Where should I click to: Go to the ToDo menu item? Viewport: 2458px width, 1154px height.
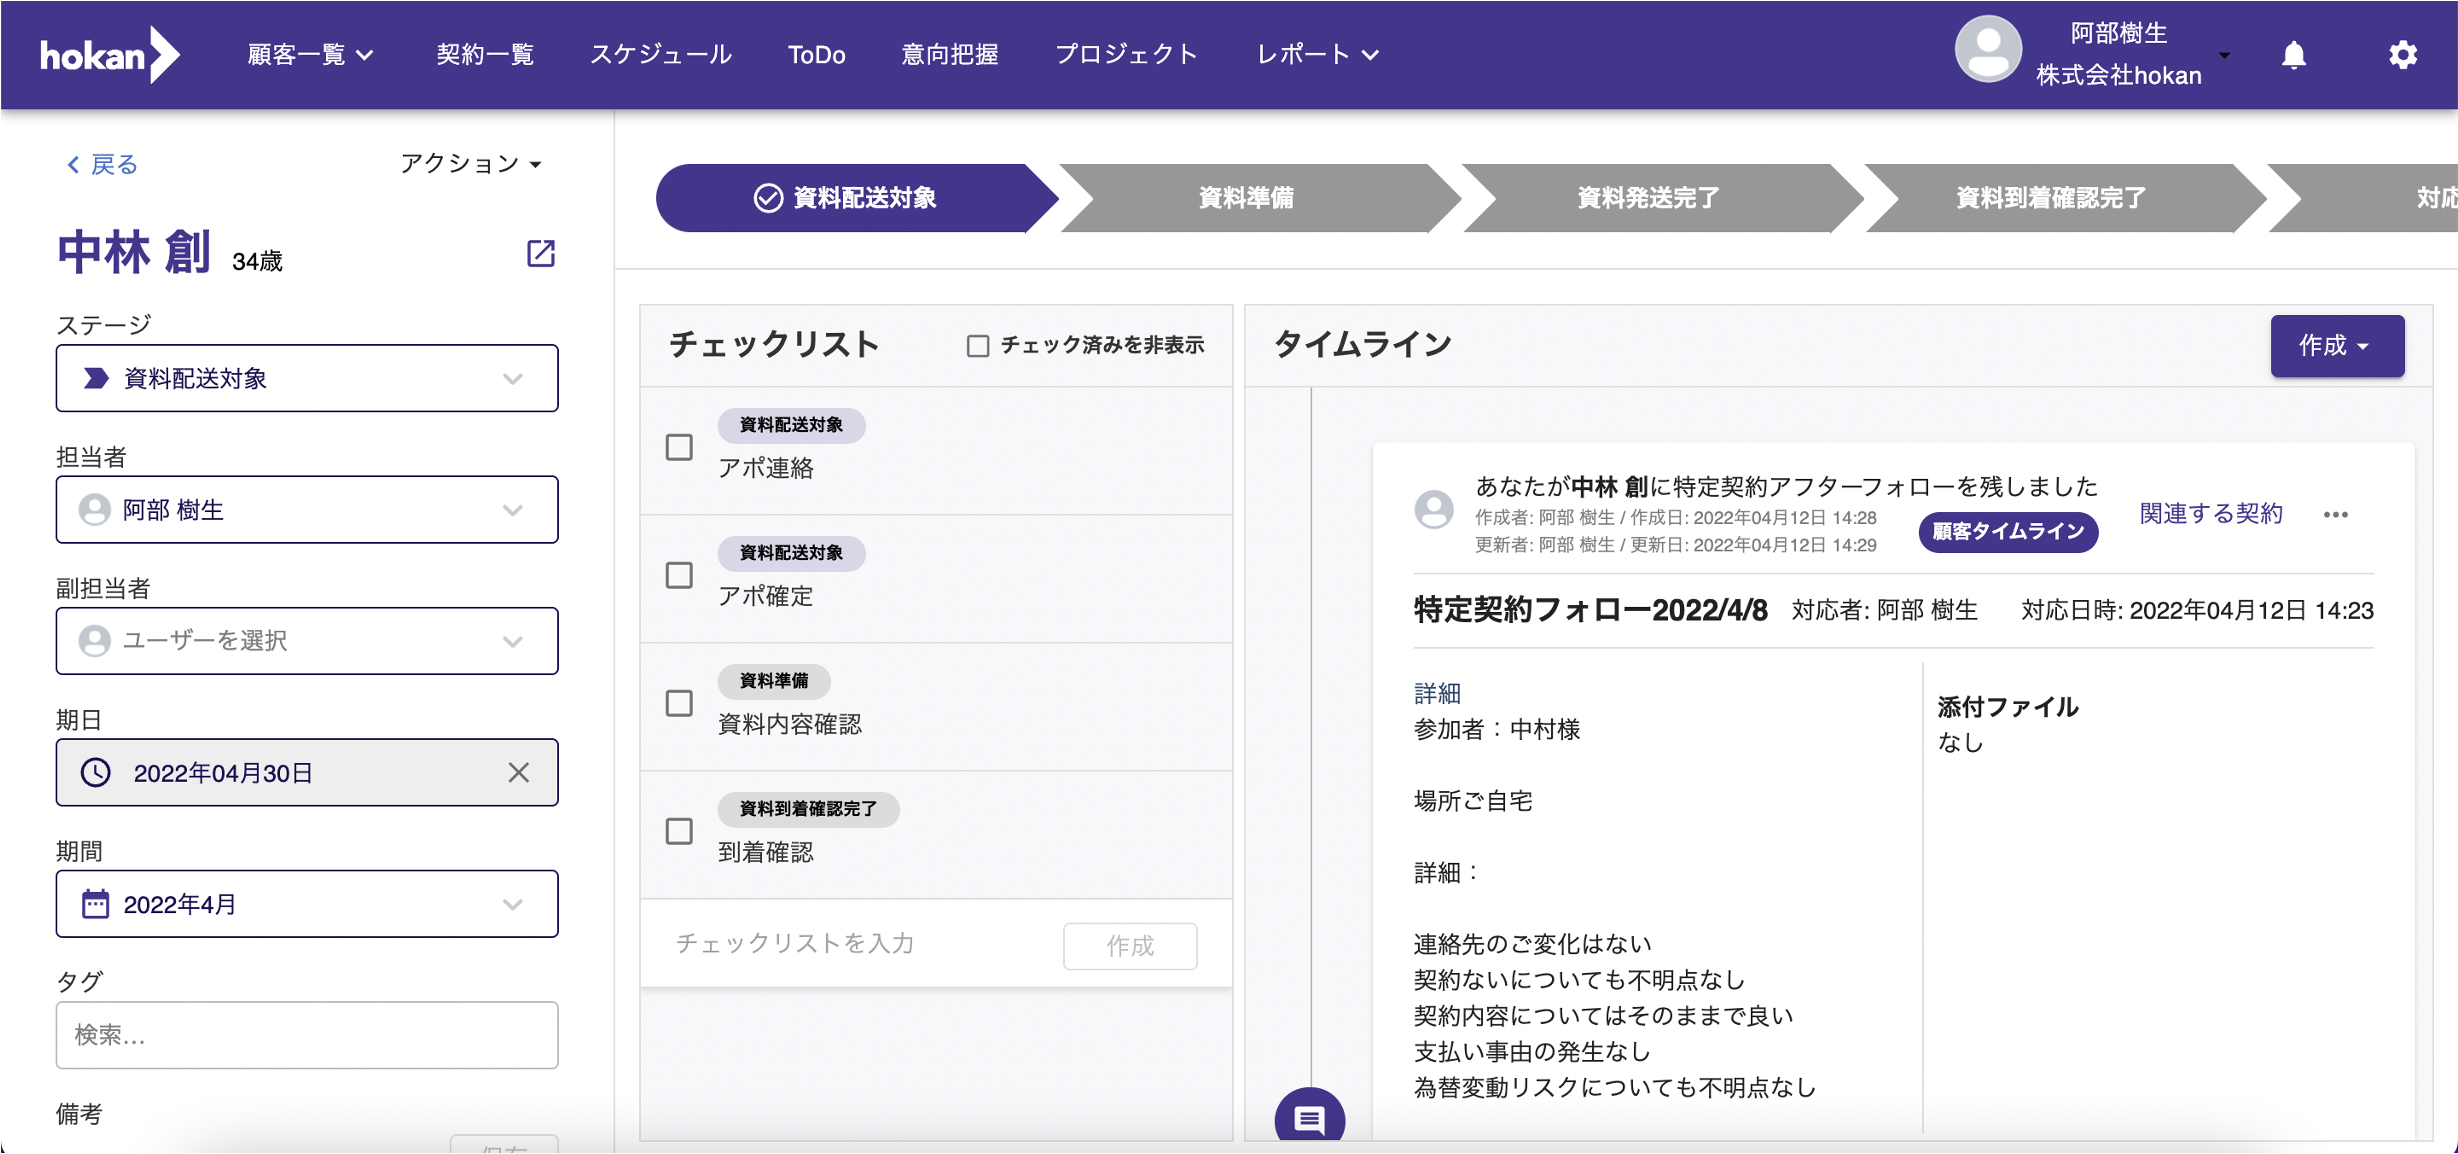(816, 55)
